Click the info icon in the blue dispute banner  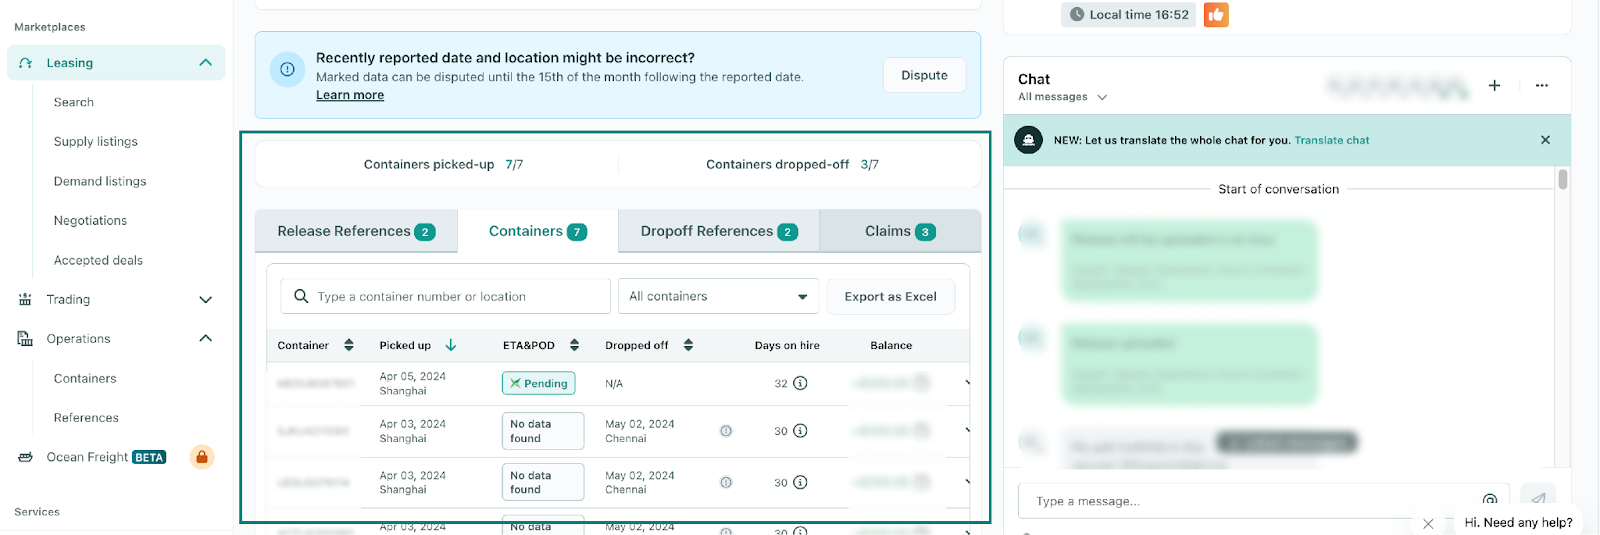point(287,70)
